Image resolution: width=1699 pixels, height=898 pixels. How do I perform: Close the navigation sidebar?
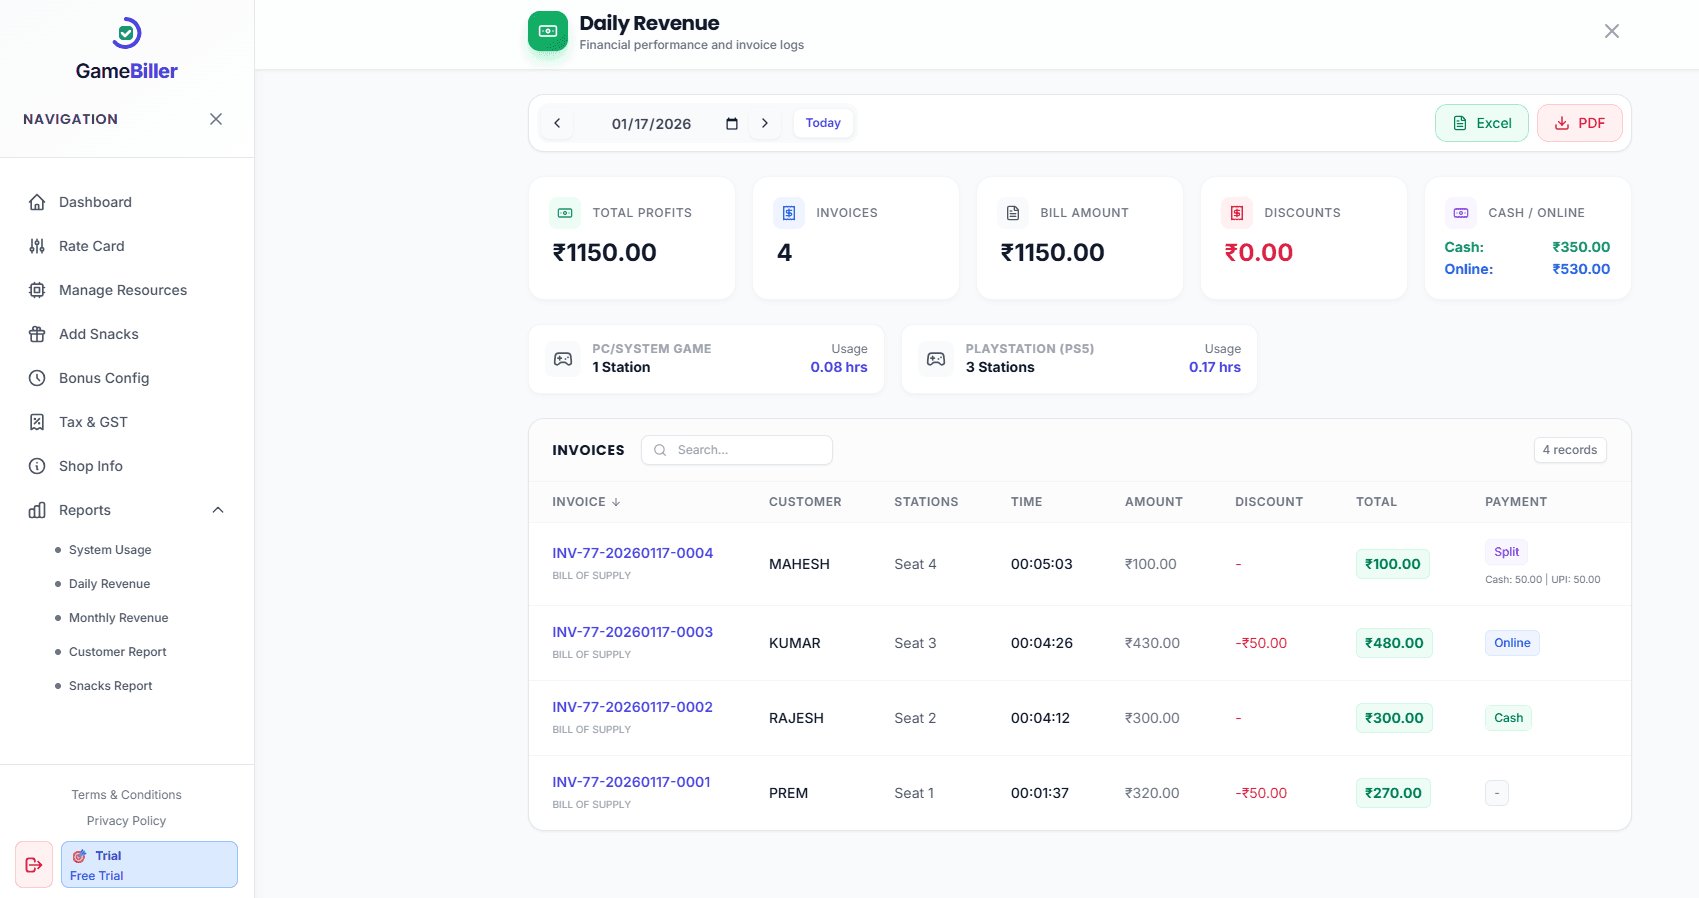point(216,119)
